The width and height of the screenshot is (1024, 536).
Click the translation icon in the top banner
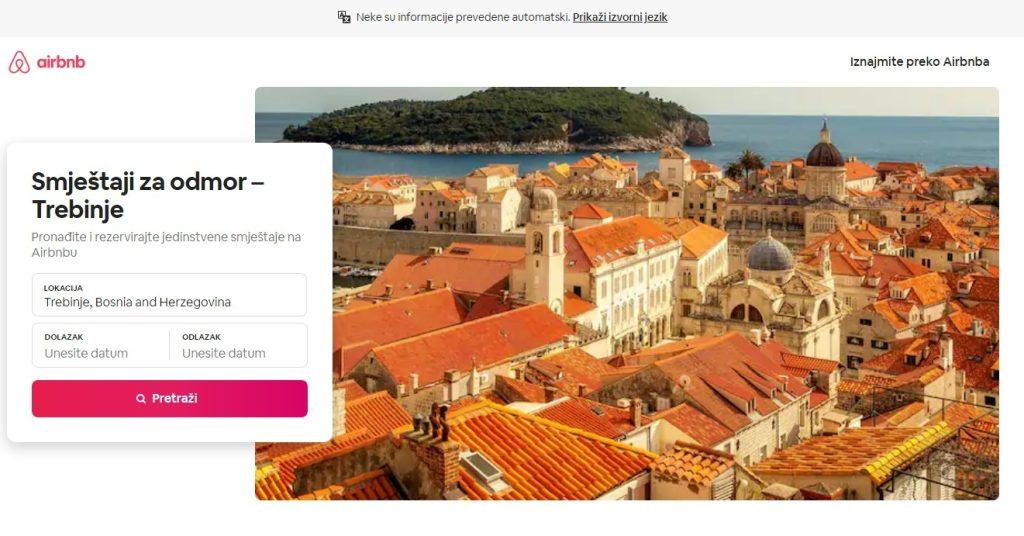(344, 17)
